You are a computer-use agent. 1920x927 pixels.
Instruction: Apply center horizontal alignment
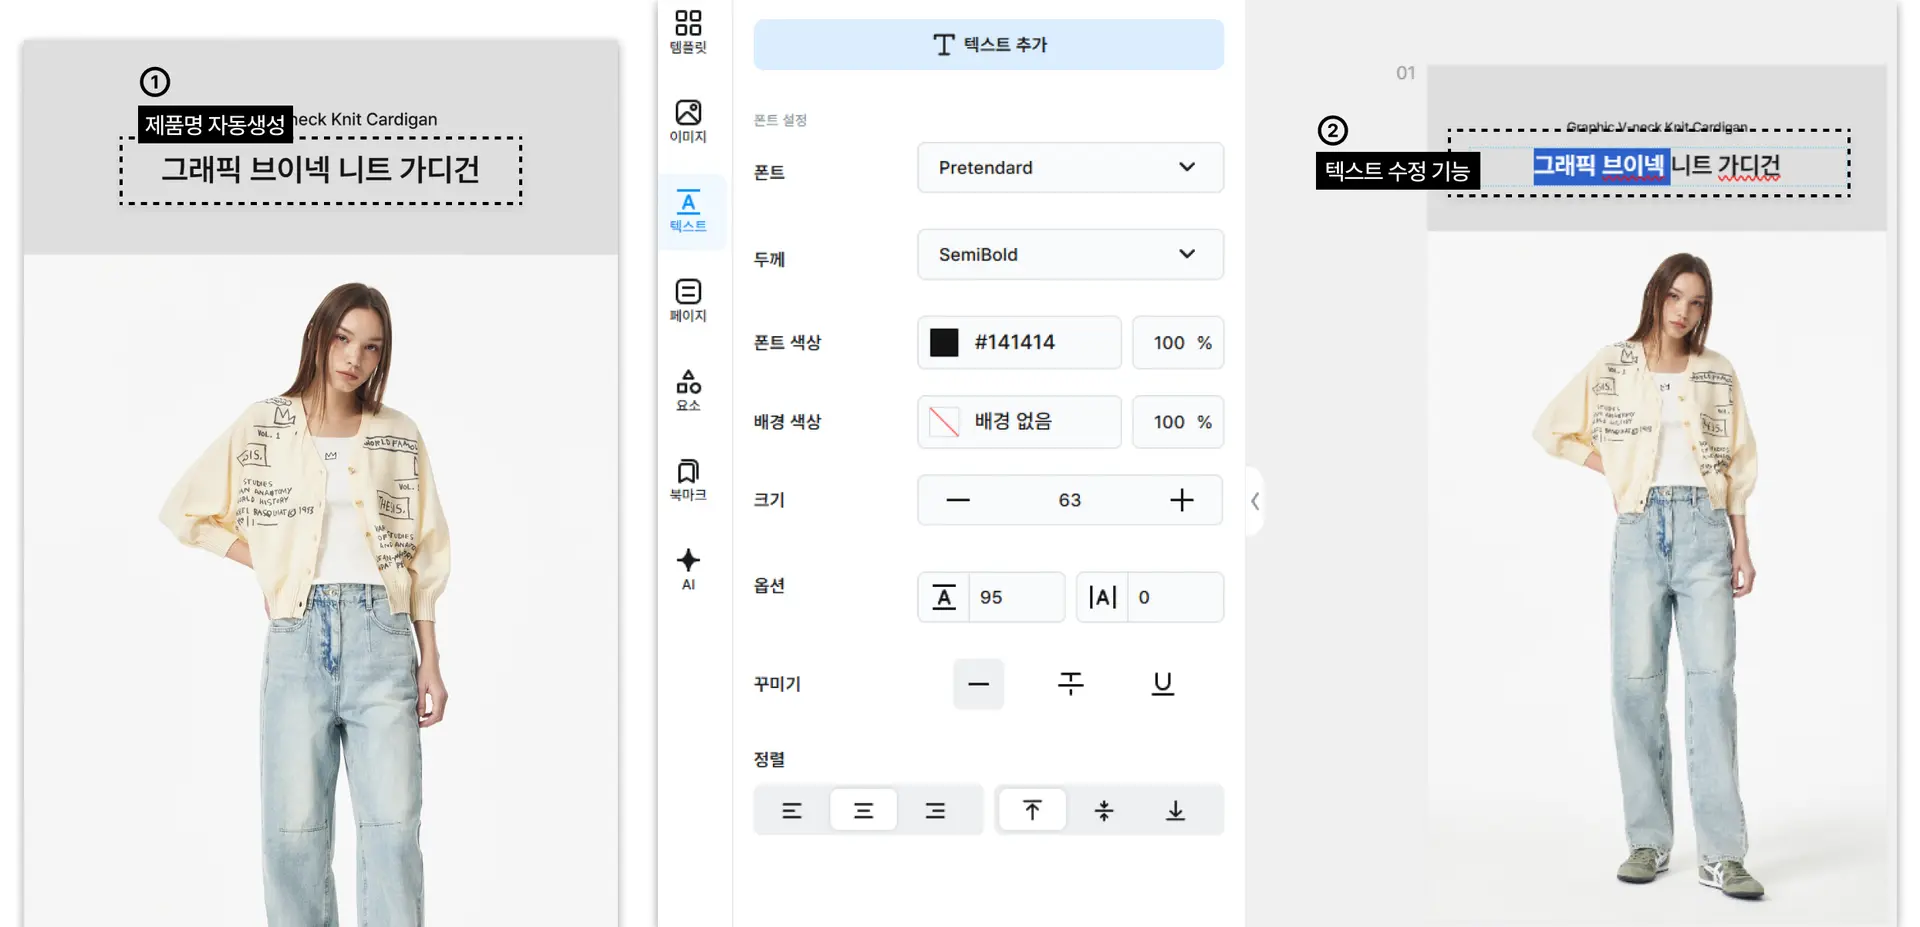pyautogui.click(x=864, y=809)
